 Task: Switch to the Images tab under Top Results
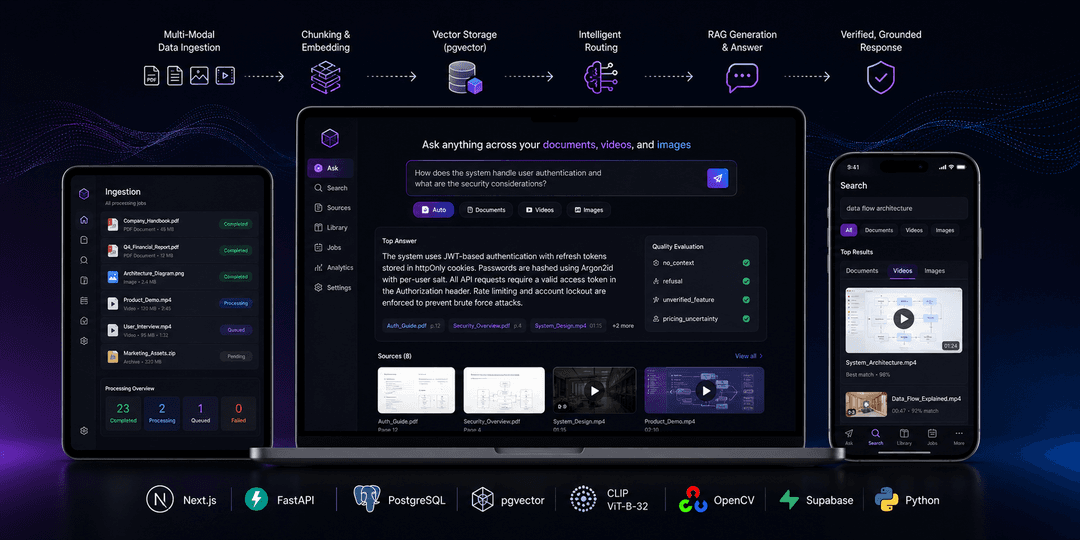(x=935, y=271)
